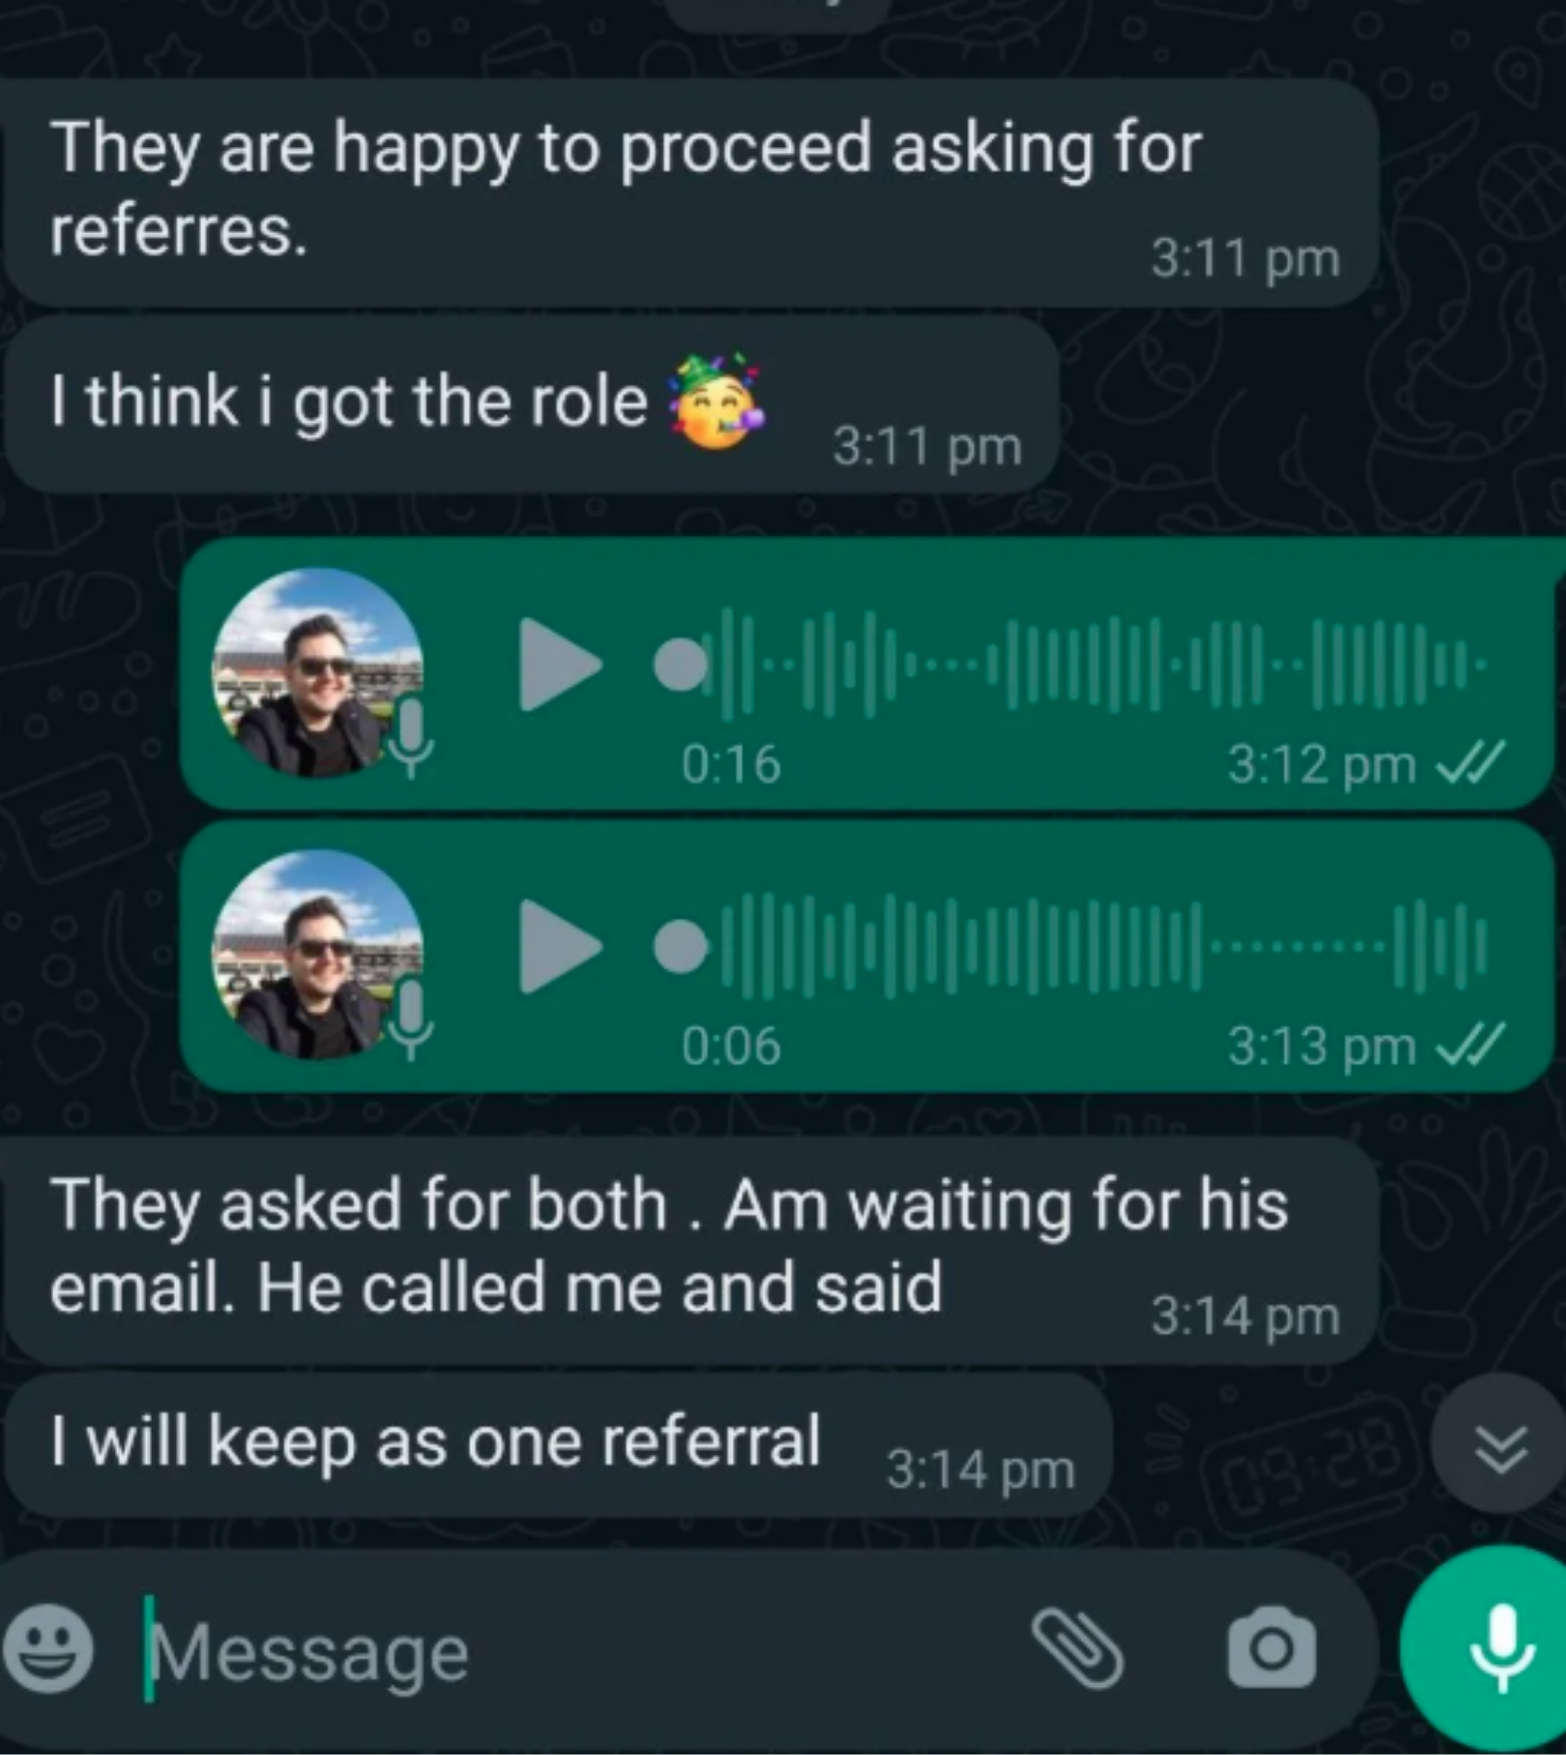
Task: Tap the read-receipt ticks on 3:13 pm voice note
Action: 1468,1046
